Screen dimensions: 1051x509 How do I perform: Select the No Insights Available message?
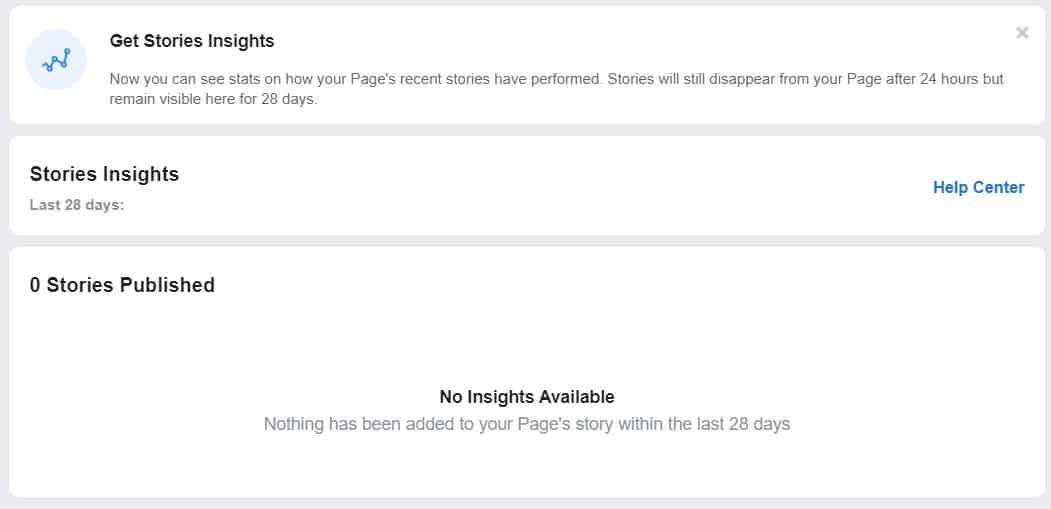[527, 397]
